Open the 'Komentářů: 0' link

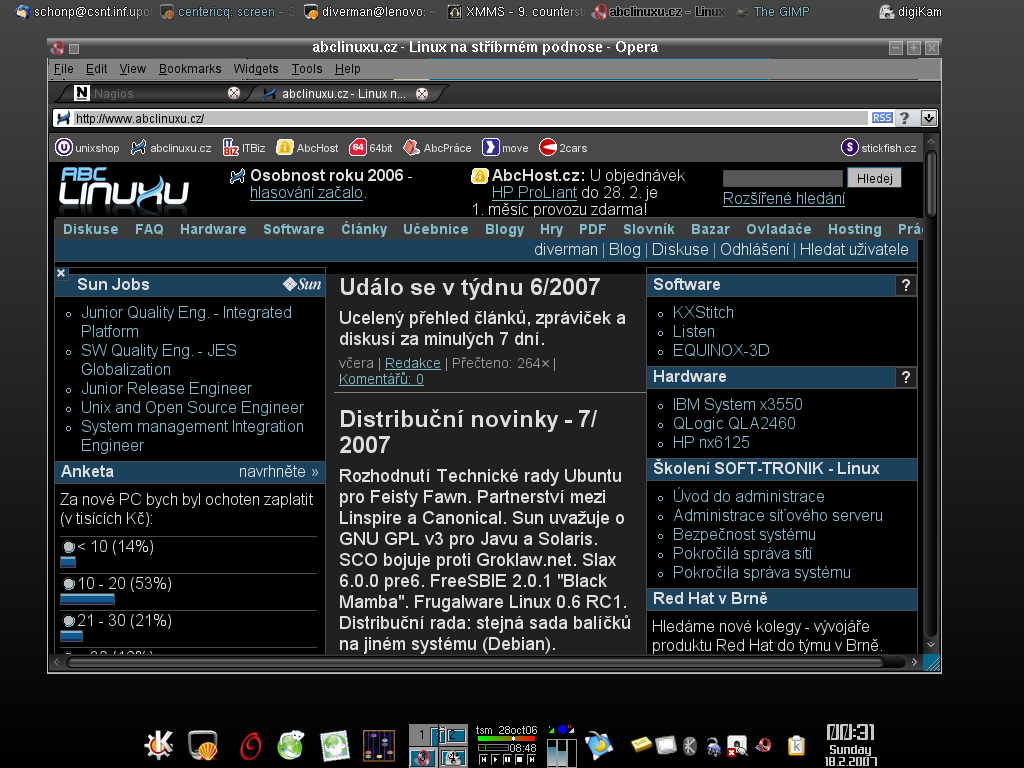click(x=381, y=379)
